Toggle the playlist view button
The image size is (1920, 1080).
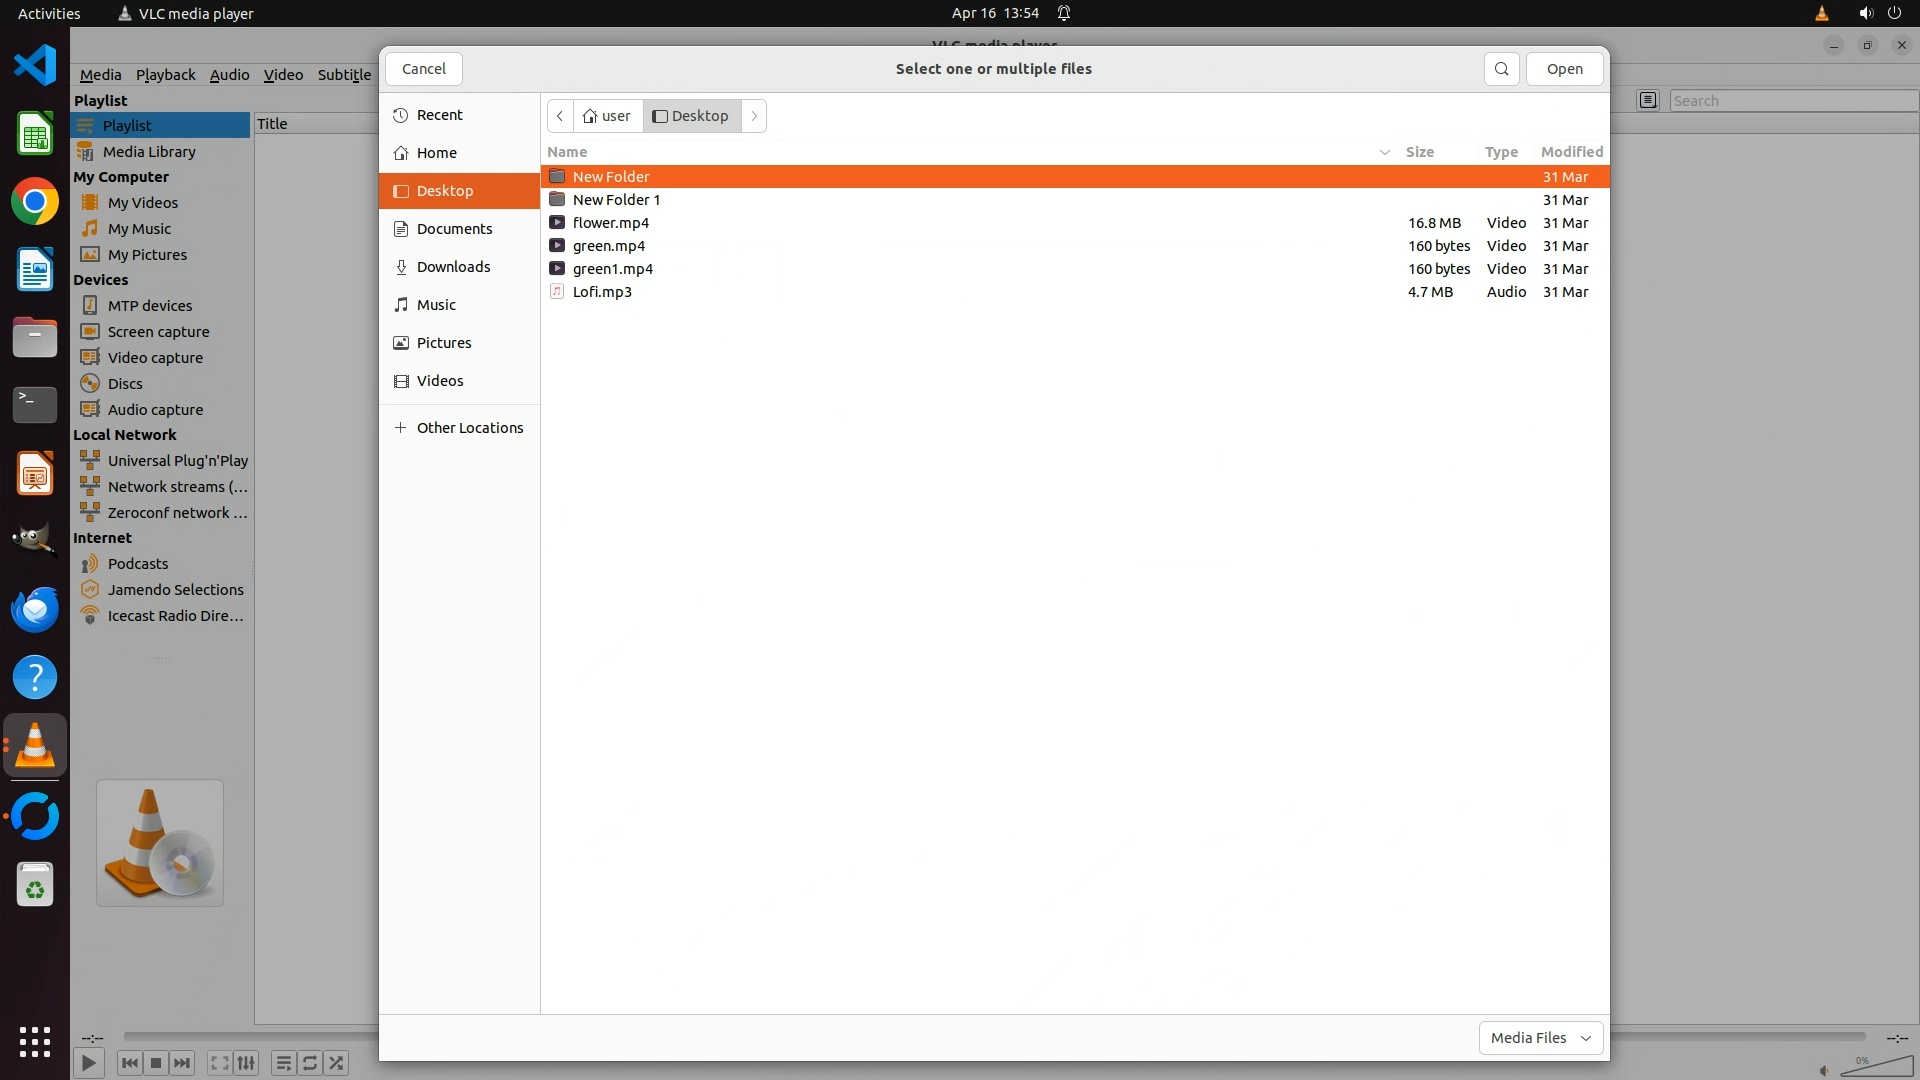[283, 1063]
